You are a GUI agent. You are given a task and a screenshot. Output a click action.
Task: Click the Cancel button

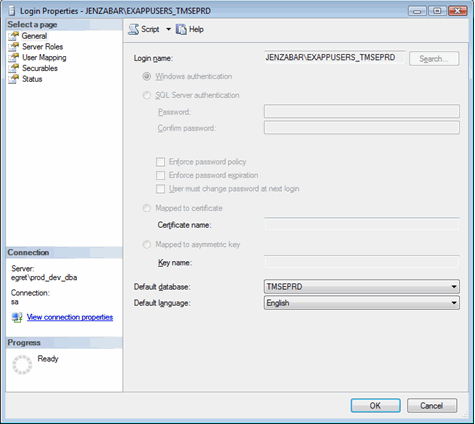pyautogui.click(x=432, y=406)
